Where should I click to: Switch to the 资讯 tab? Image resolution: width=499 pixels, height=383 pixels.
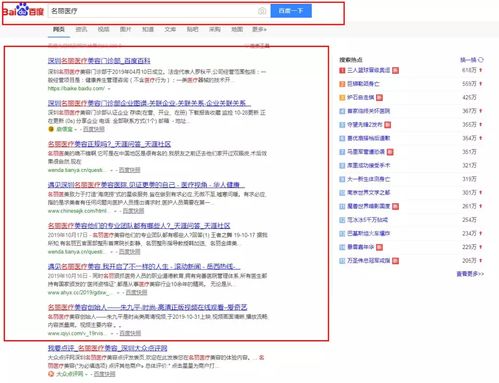click(81, 29)
